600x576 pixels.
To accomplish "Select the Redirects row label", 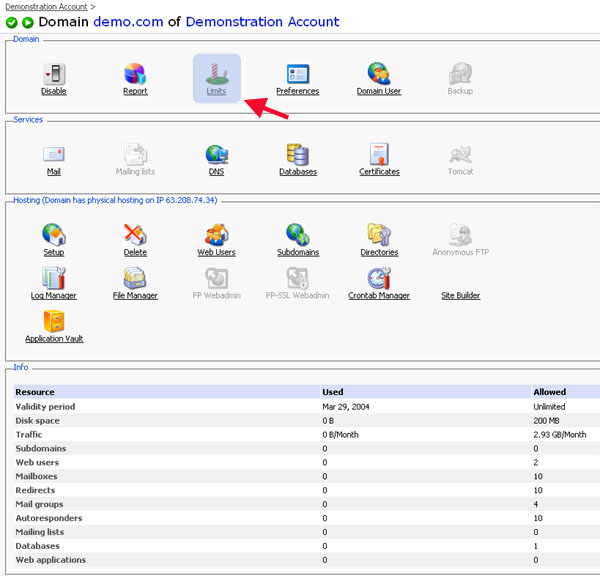I will [35, 490].
